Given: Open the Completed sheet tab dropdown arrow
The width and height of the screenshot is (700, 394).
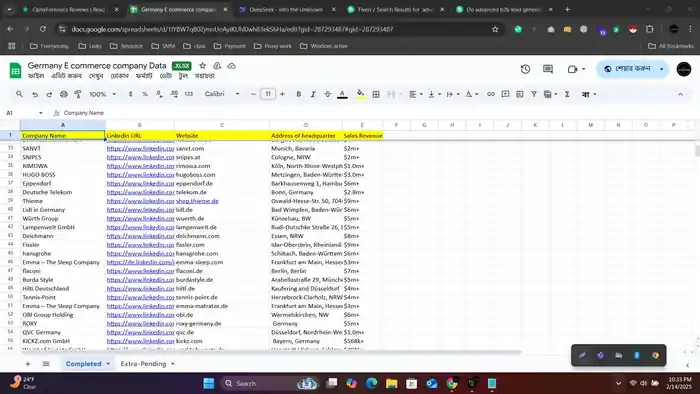Looking at the screenshot, I should pyautogui.click(x=108, y=364).
